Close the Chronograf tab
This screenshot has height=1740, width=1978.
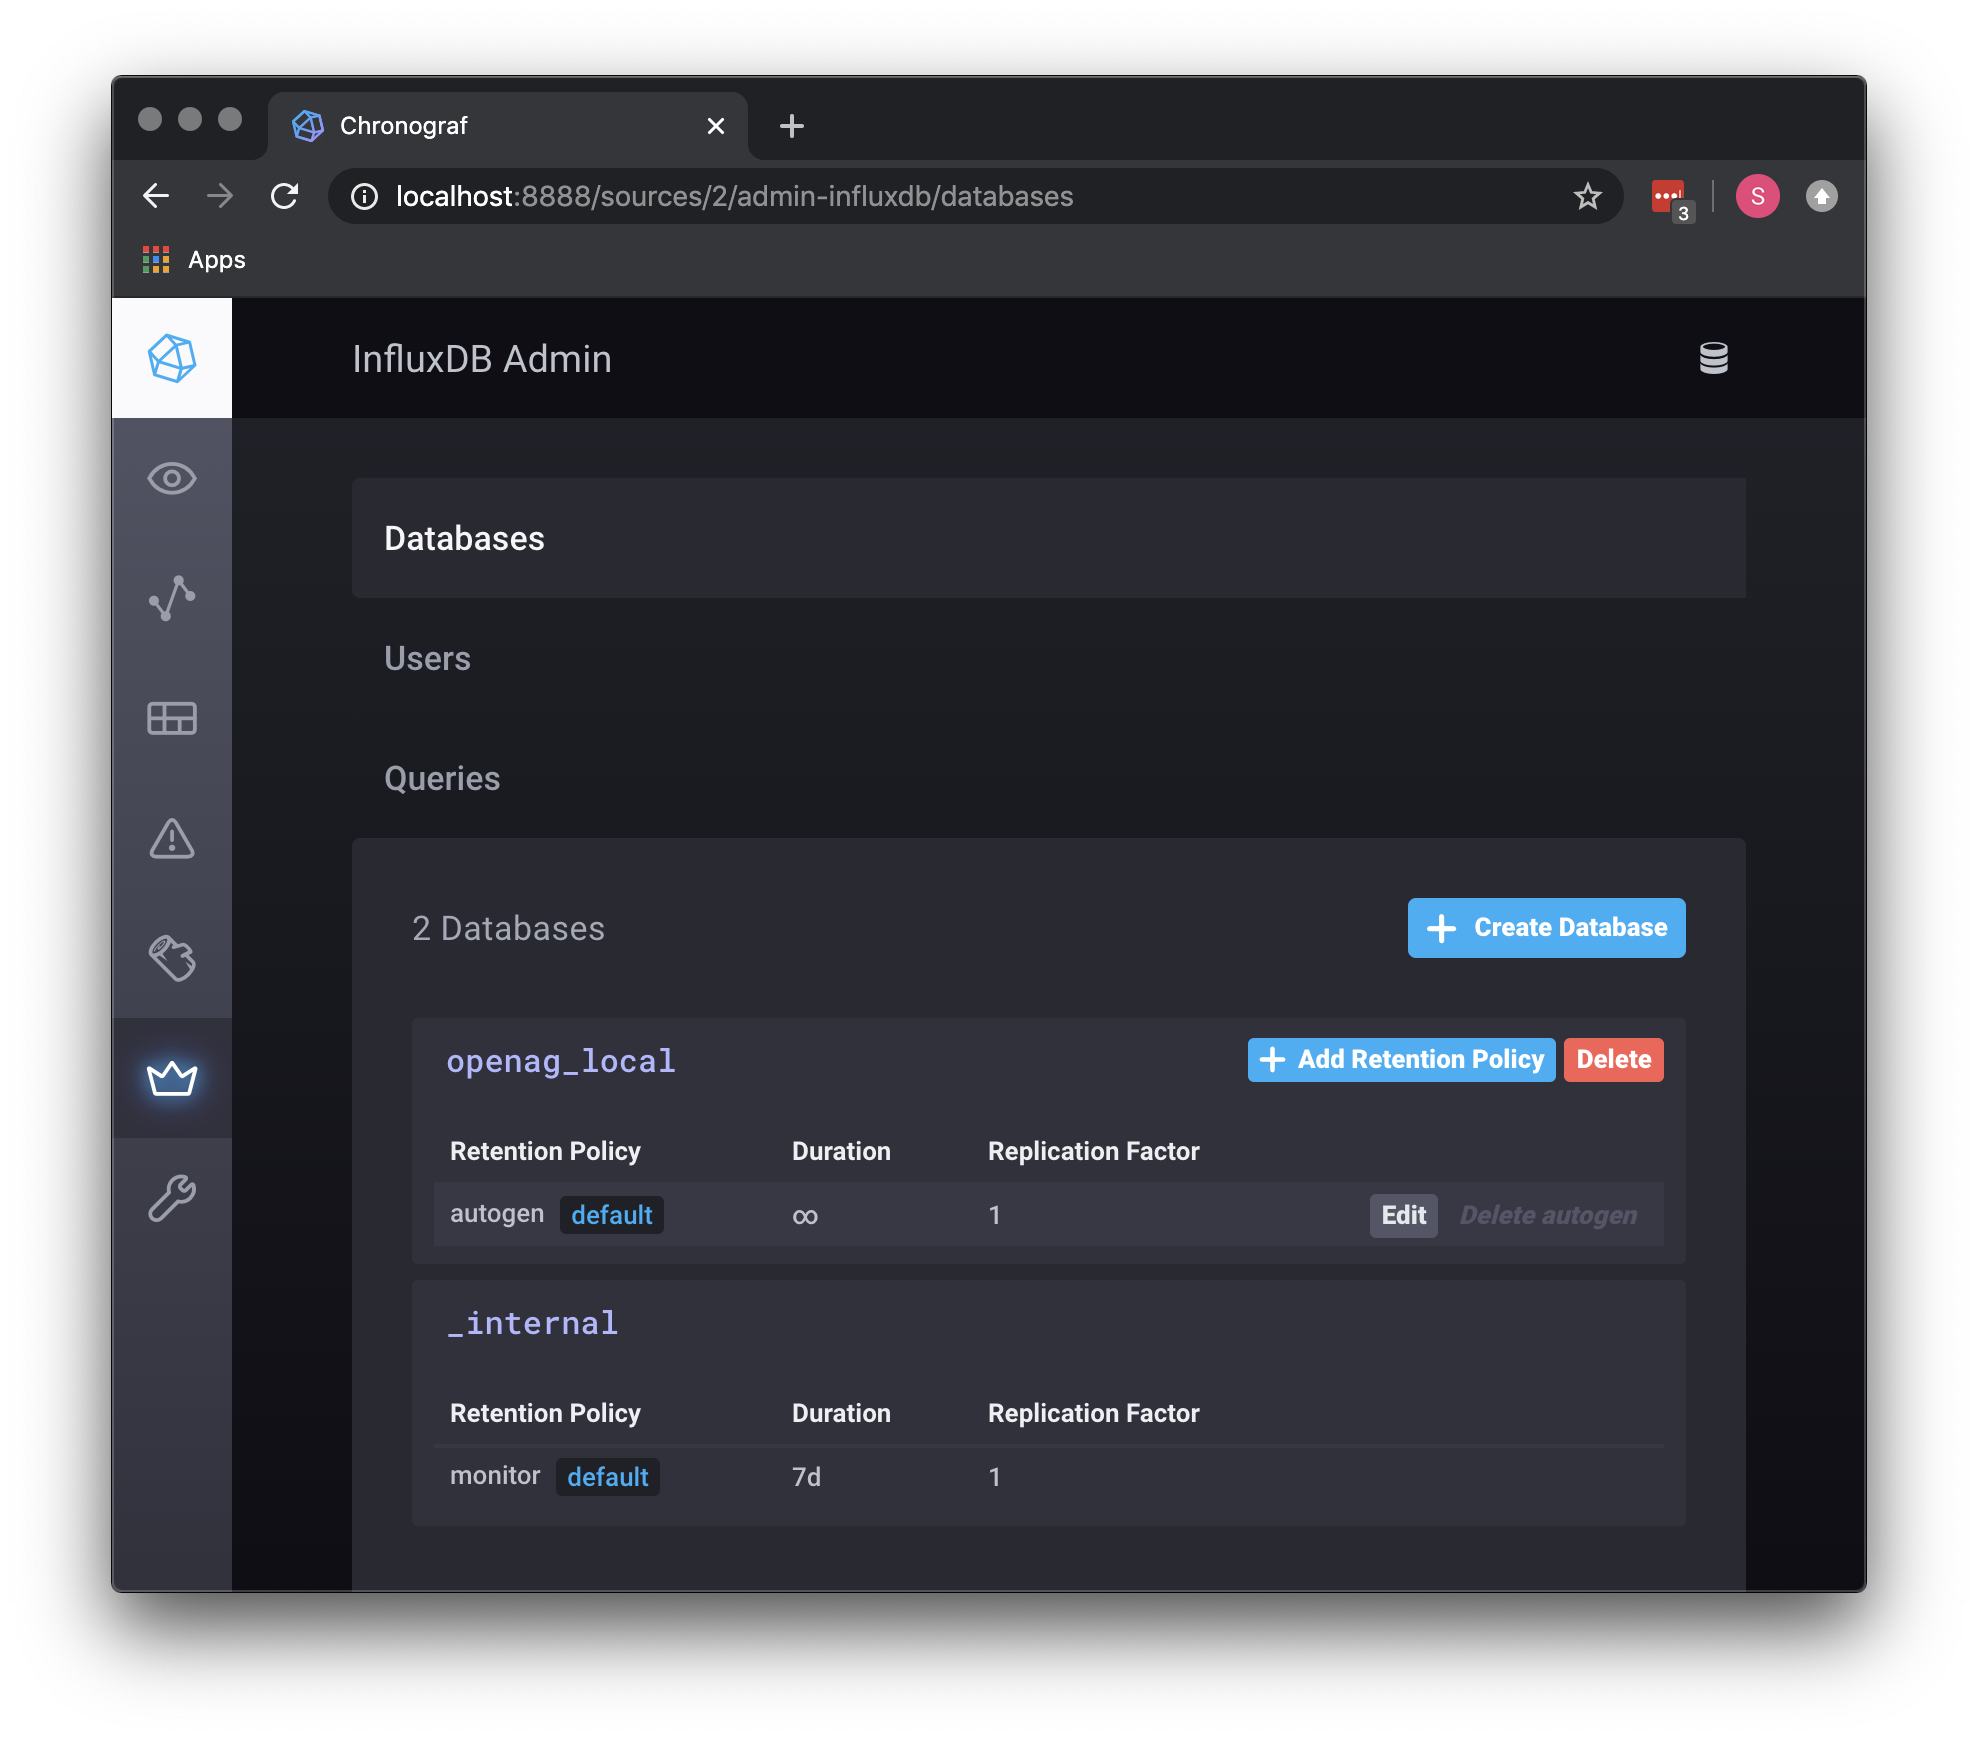pos(716,126)
